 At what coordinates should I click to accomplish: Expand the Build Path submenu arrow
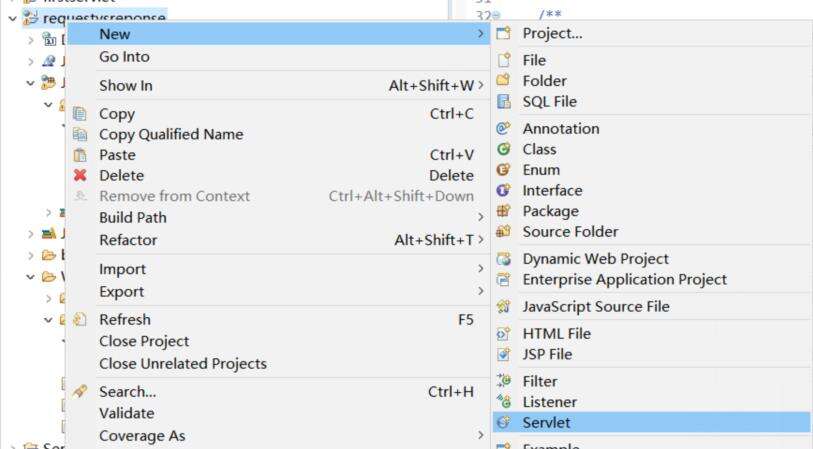[481, 217]
